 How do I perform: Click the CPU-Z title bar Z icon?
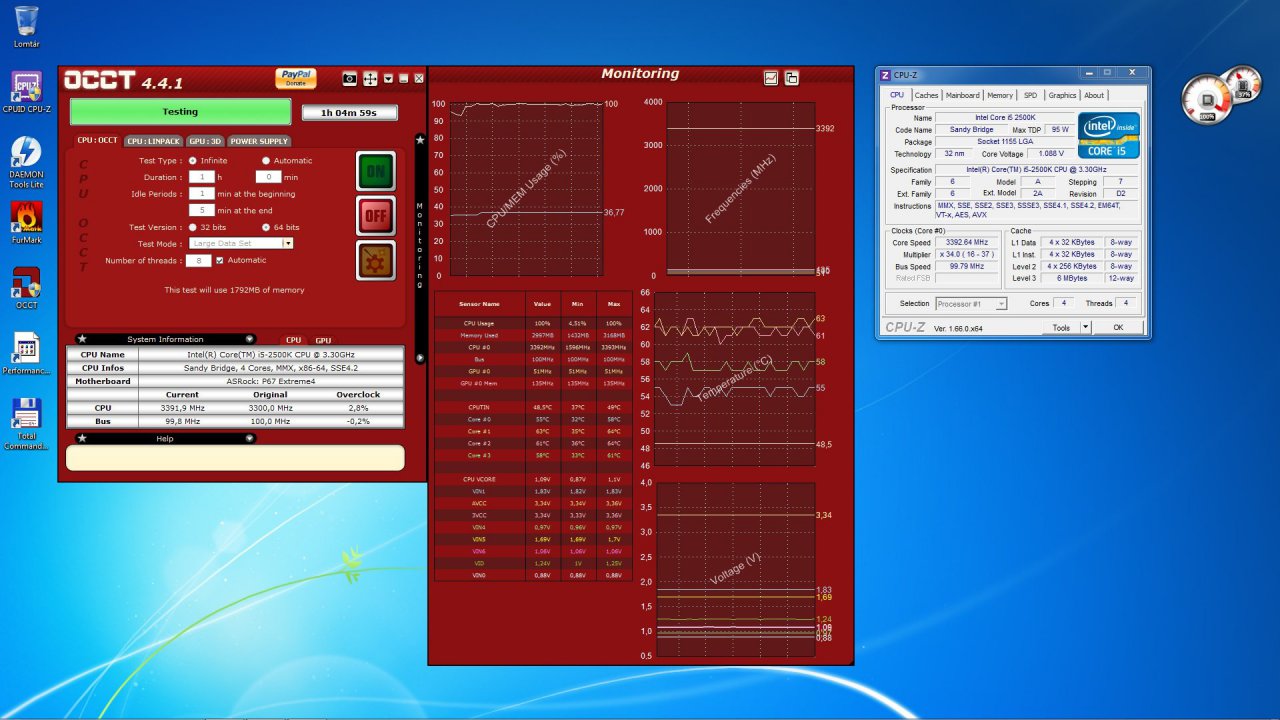point(885,75)
